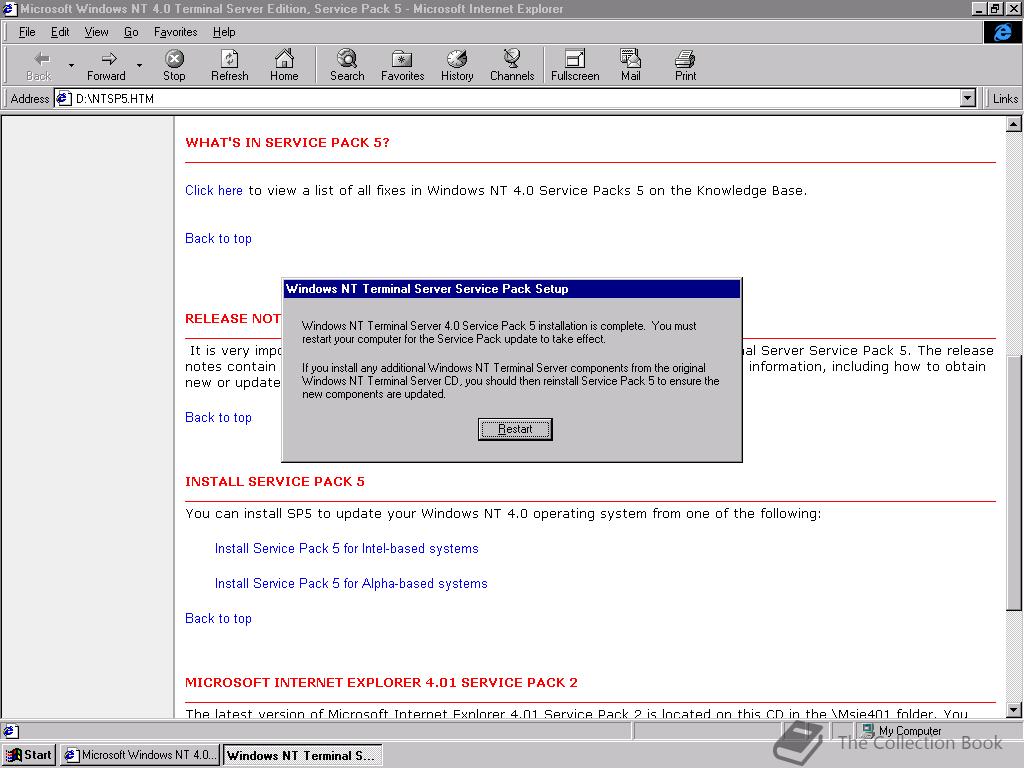Viewport: 1024px width, 768px height.
Task: Click the status bar page icon
Action: [x=10, y=731]
